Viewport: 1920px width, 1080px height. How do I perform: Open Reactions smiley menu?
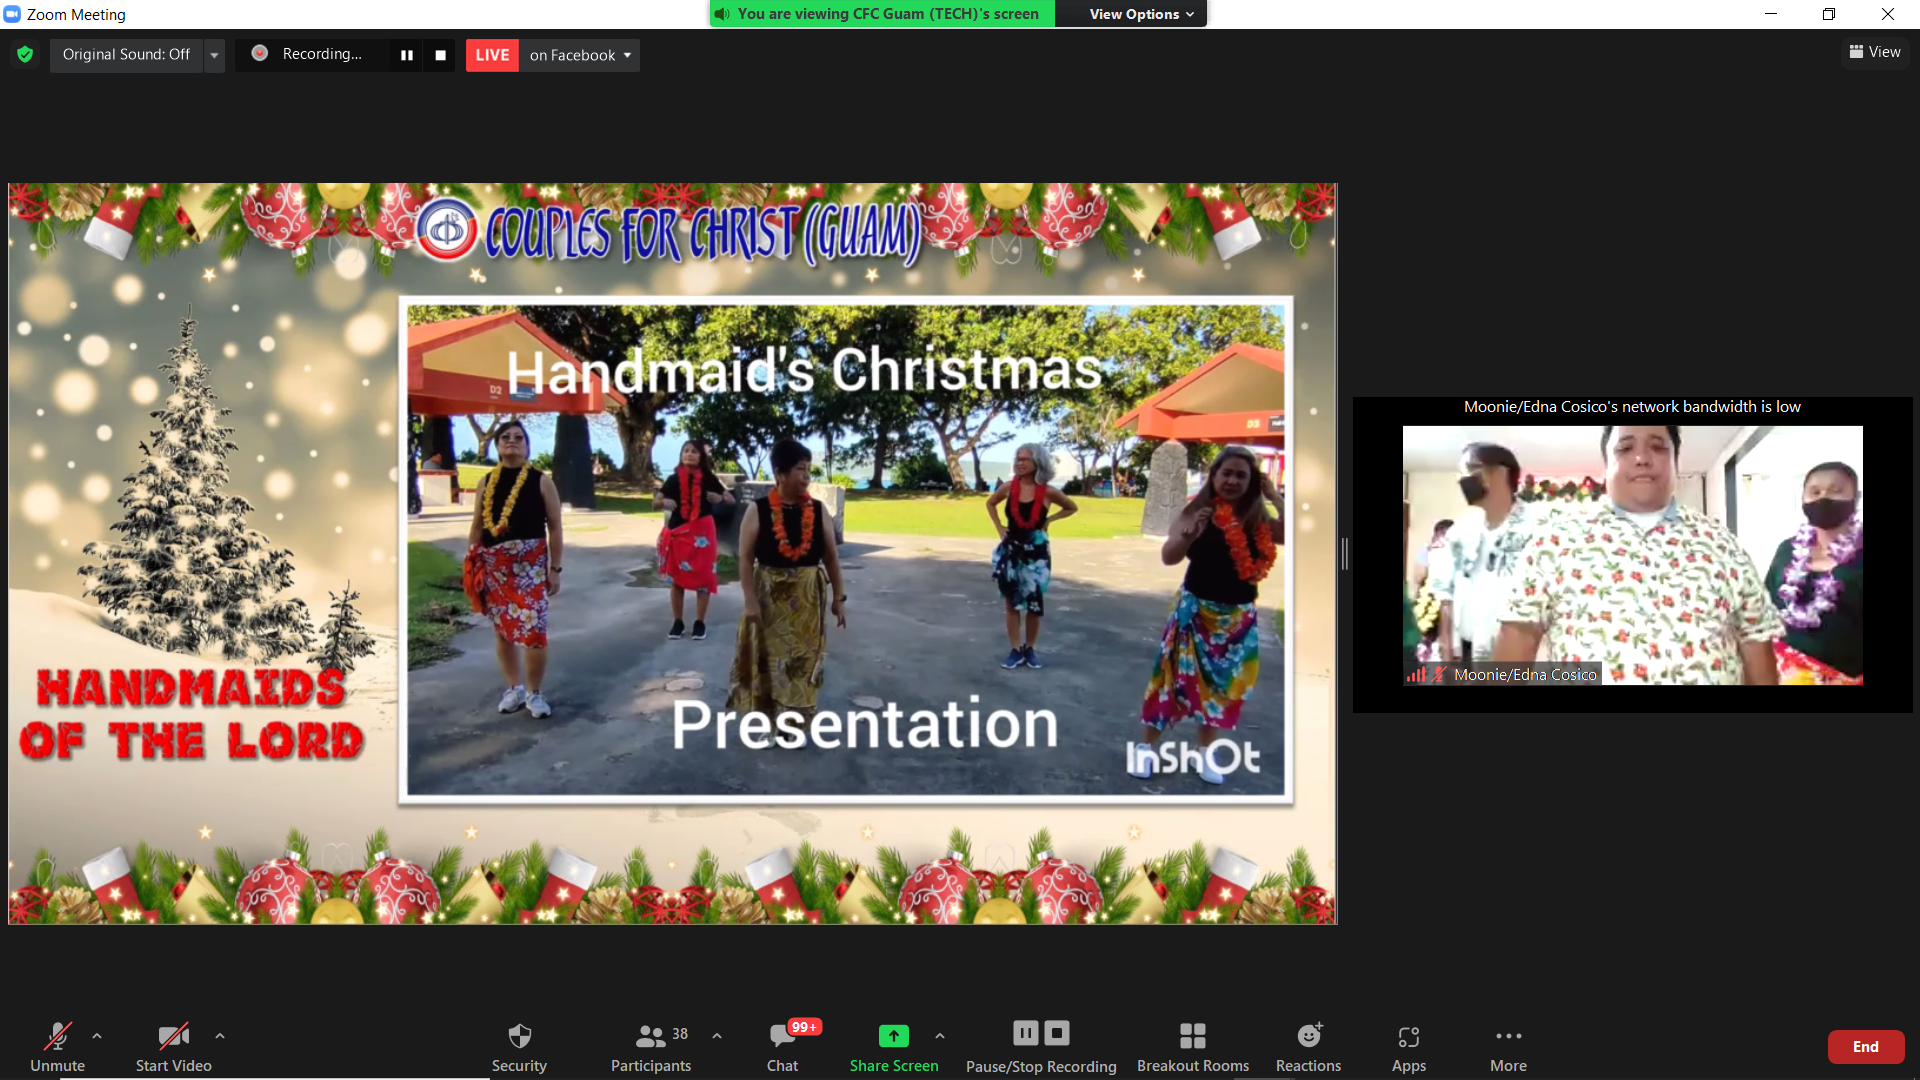(1309, 1047)
